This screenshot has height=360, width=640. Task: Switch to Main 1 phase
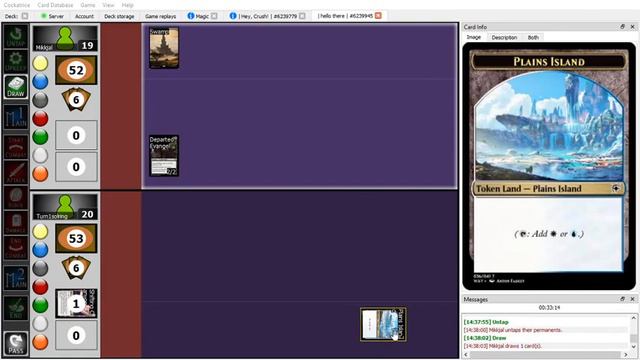(x=16, y=117)
